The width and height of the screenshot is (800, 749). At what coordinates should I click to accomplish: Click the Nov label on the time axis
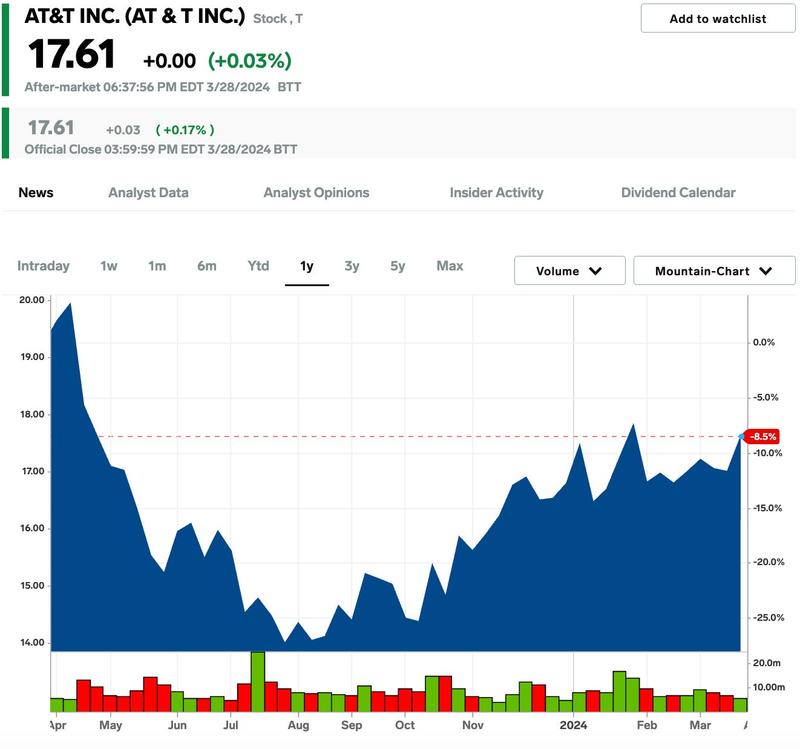(x=473, y=725)
